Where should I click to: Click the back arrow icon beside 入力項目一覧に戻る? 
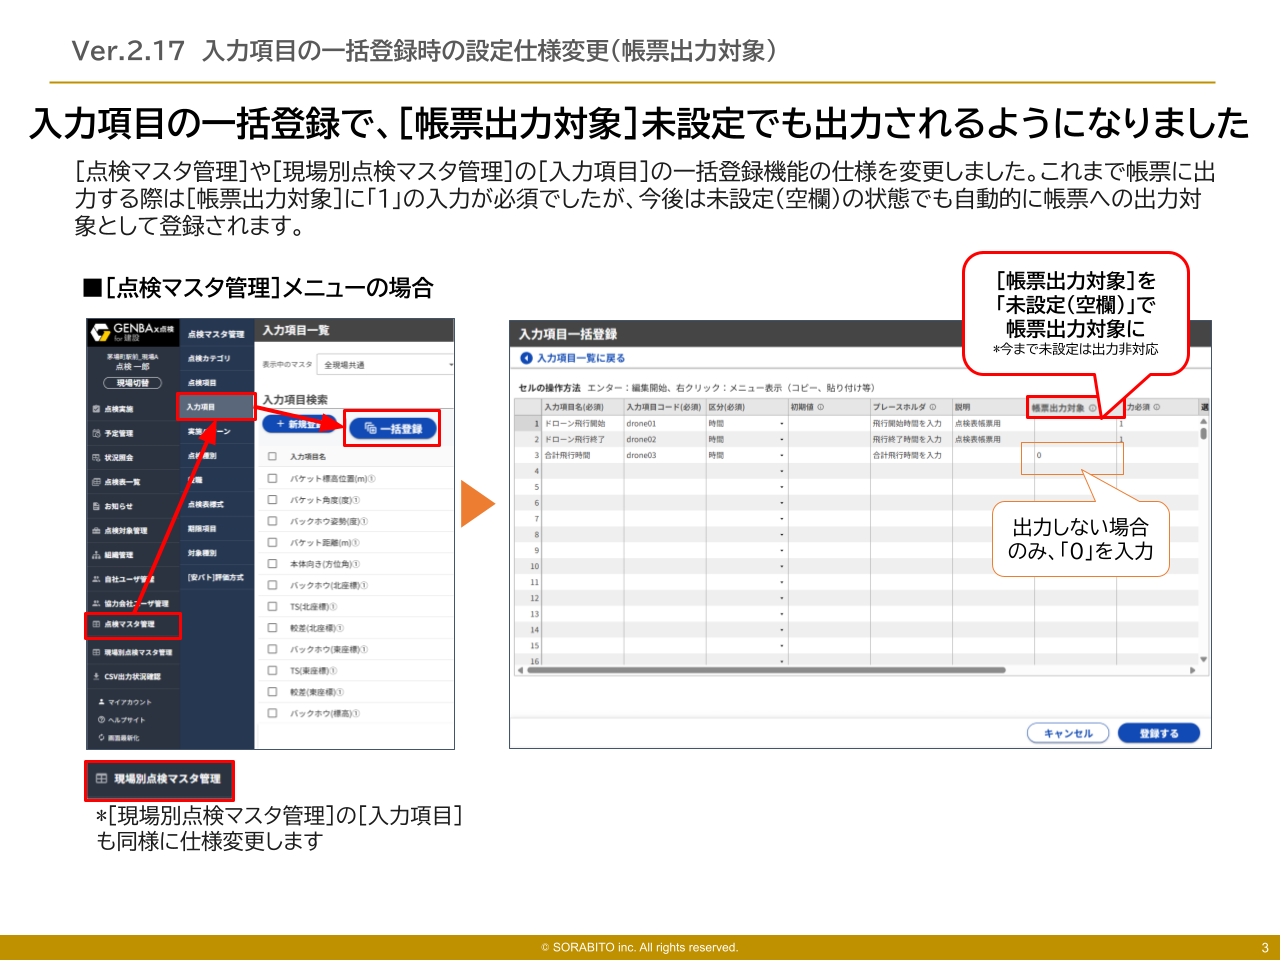coord(526,358)
